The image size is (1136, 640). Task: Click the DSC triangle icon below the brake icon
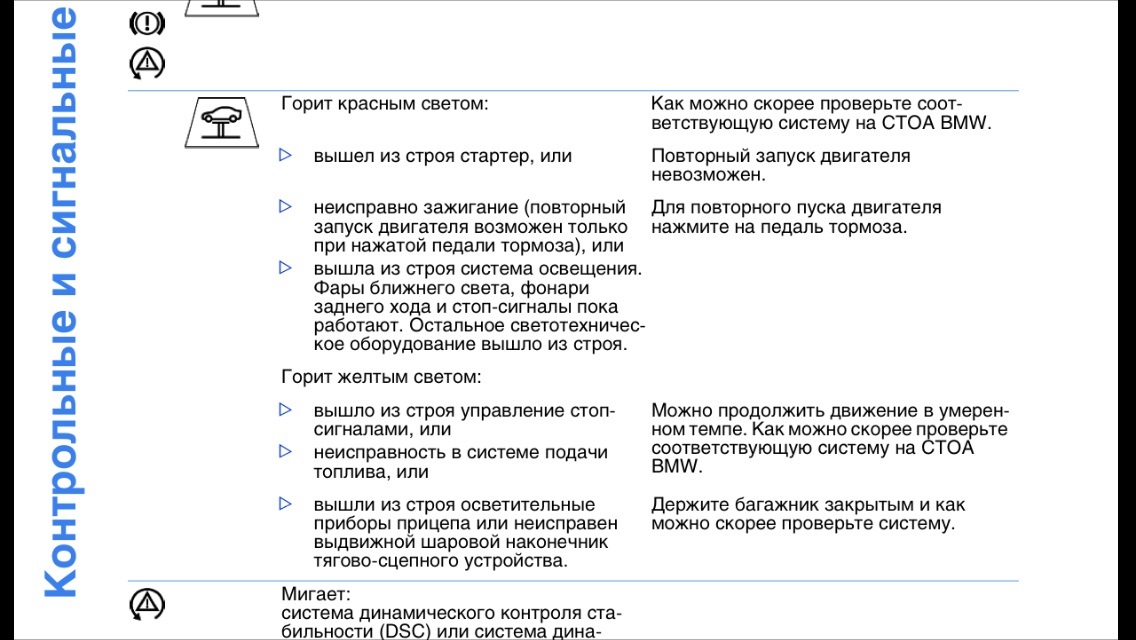coord(147,63)
